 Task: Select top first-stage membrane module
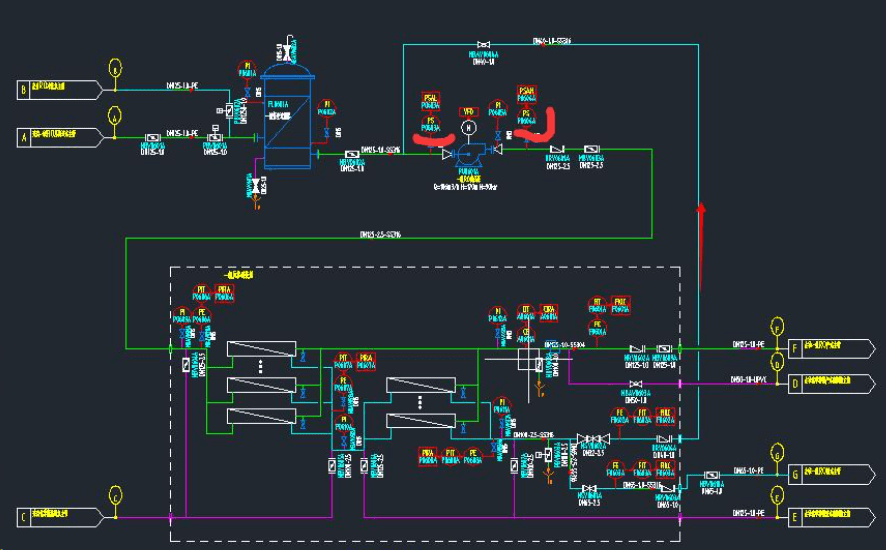(262, 348)
